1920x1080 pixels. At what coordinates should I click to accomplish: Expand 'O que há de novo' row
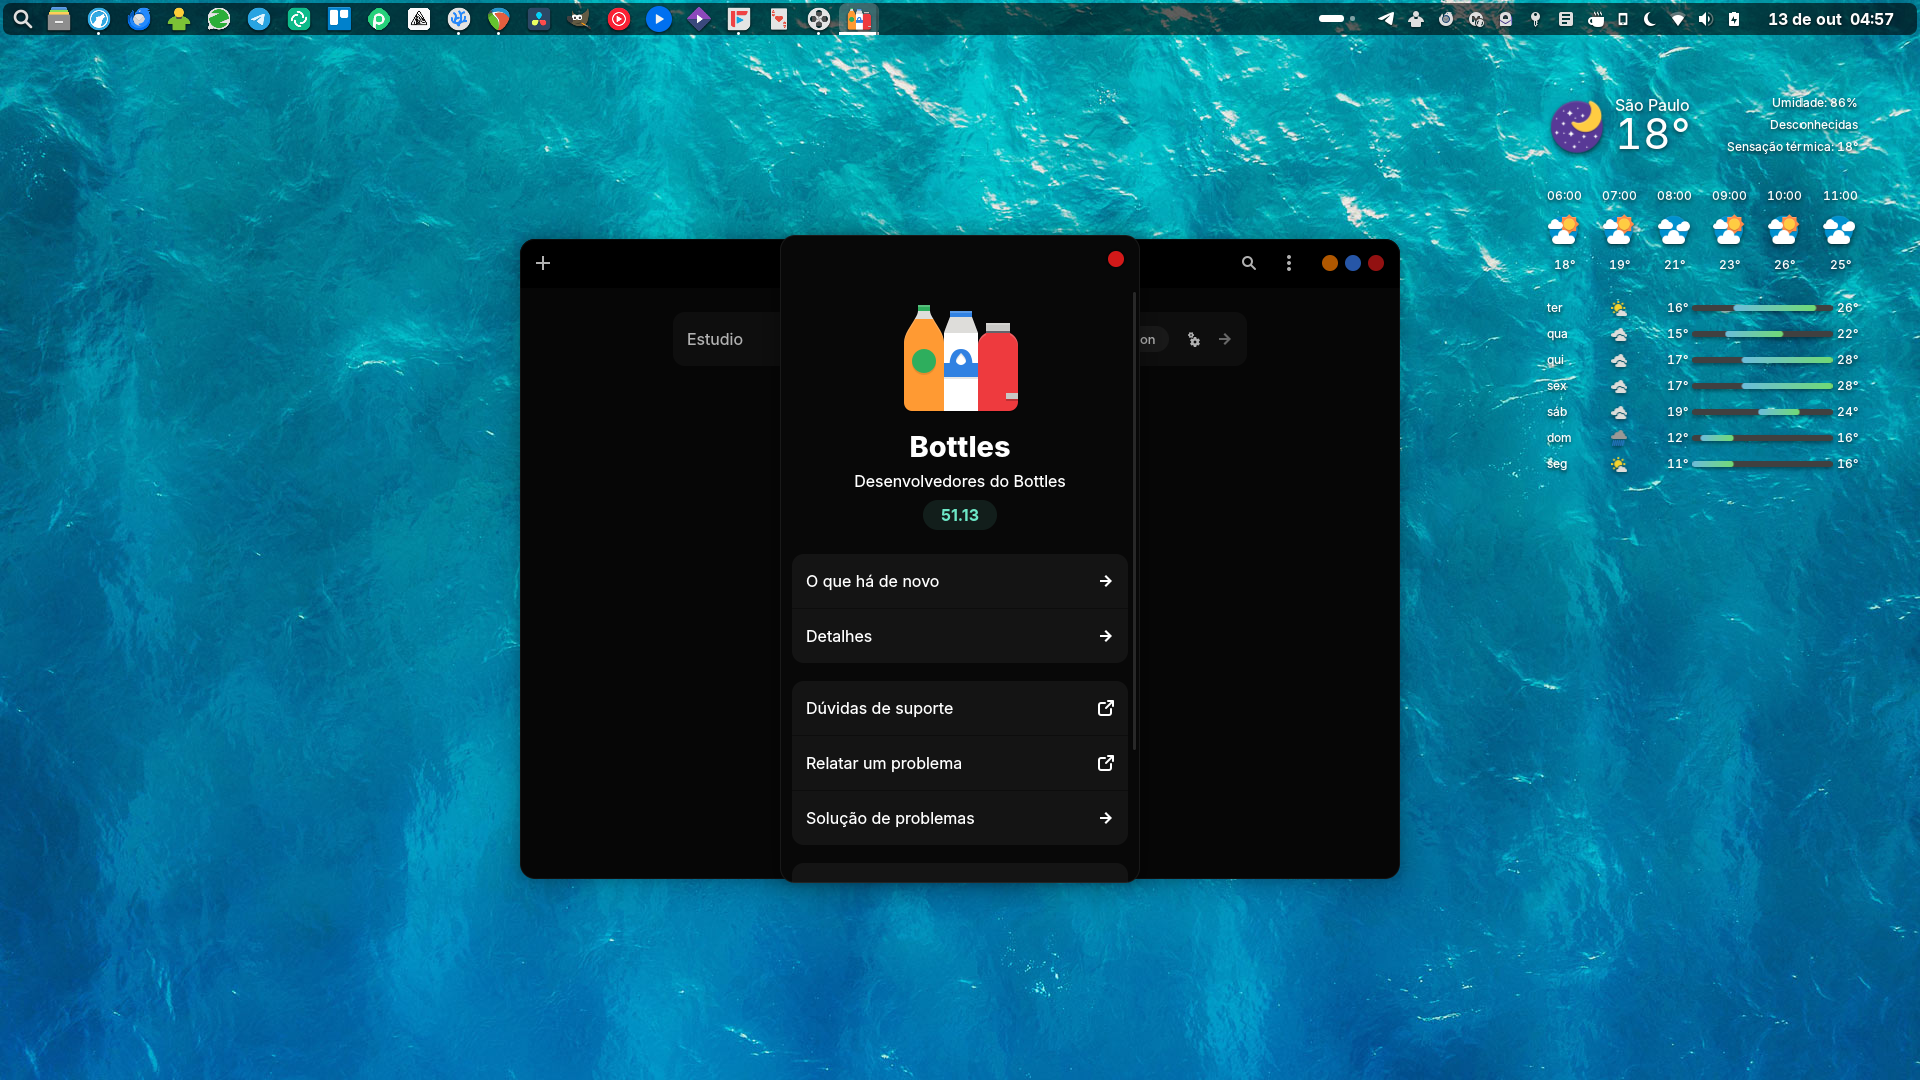pos(959,581)
